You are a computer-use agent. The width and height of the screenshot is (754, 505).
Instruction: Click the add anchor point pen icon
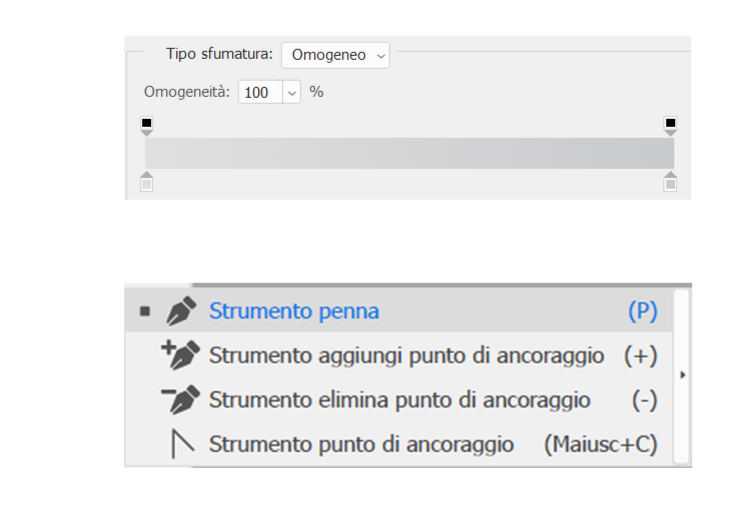[x=180, y=355]
